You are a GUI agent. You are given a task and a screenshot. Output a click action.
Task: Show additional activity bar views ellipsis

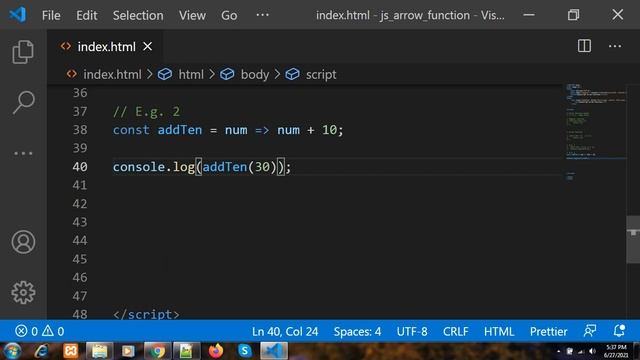[23, 153]
